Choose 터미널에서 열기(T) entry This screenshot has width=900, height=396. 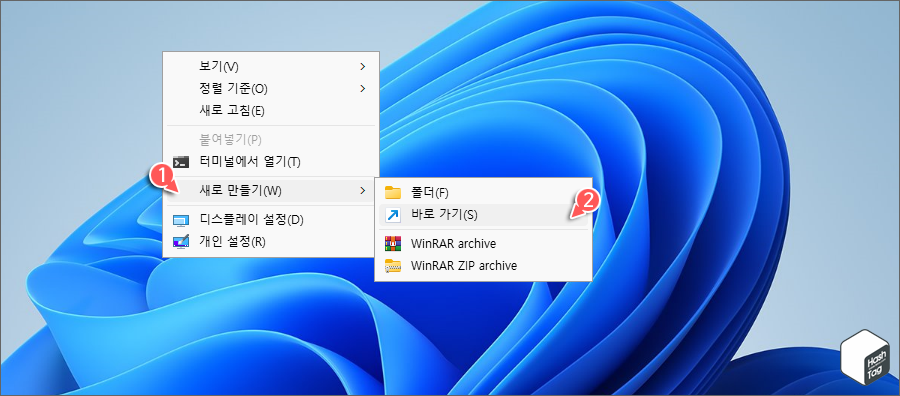point(271,162)
